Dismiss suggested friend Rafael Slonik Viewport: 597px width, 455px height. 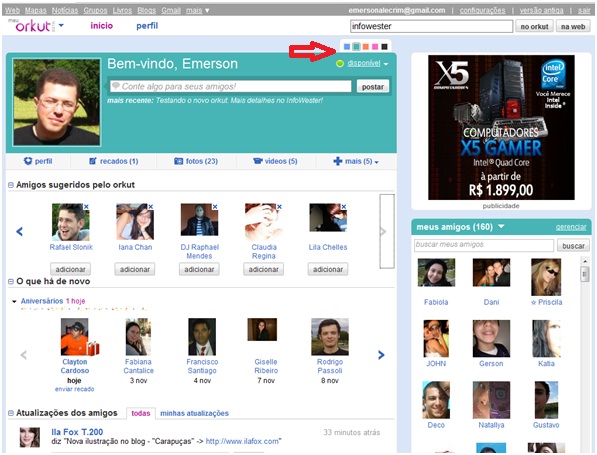(86, 207)
